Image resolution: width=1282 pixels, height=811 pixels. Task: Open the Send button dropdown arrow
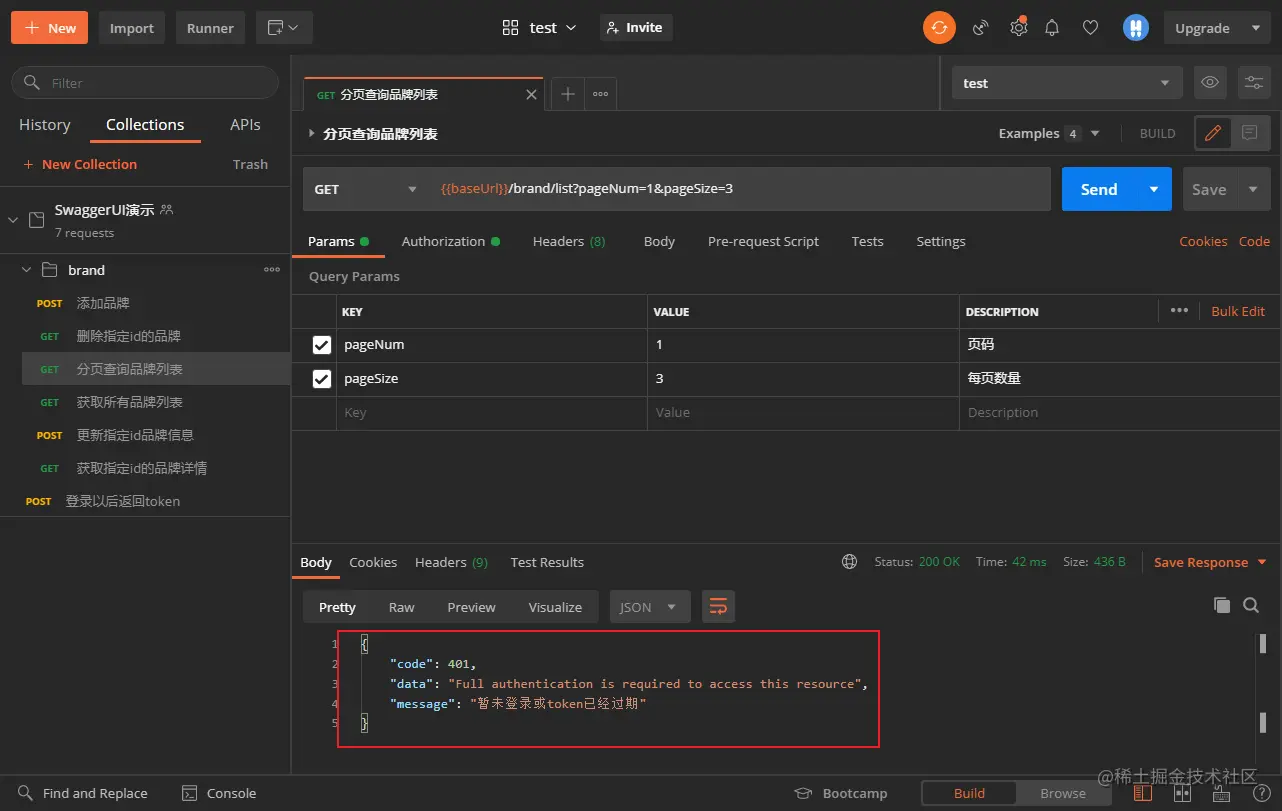tap(1154, 189)
